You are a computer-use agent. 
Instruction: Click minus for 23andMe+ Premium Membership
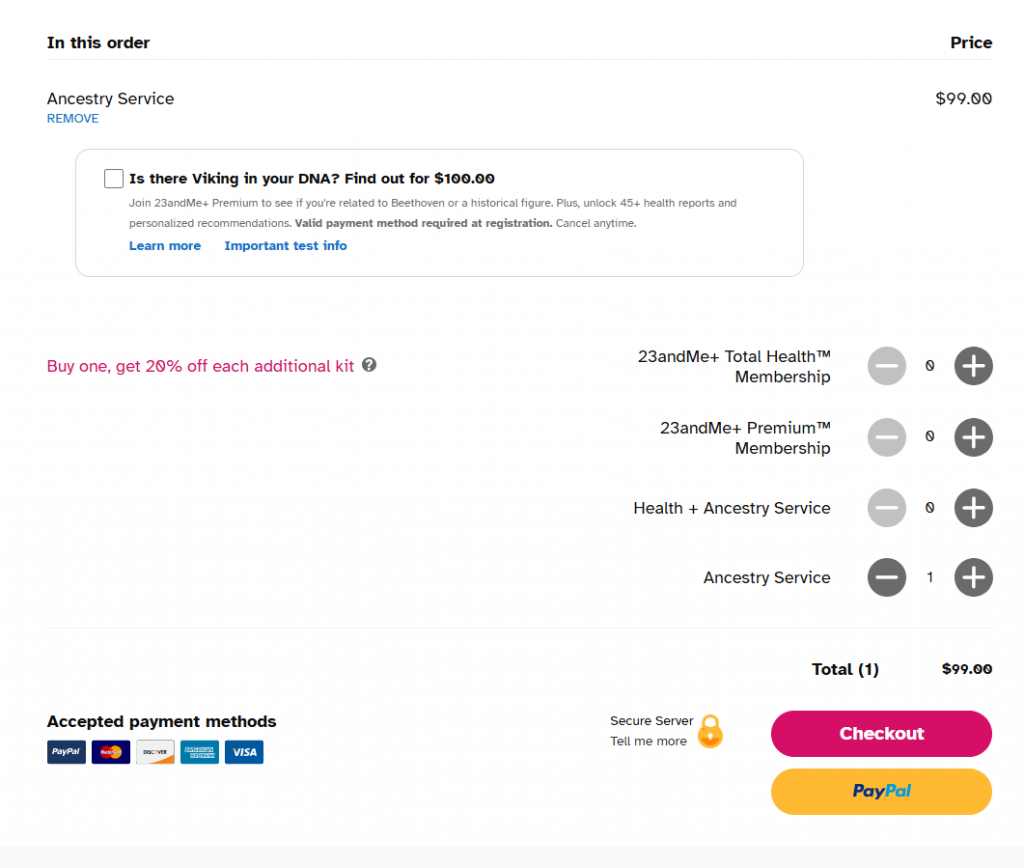886,437
